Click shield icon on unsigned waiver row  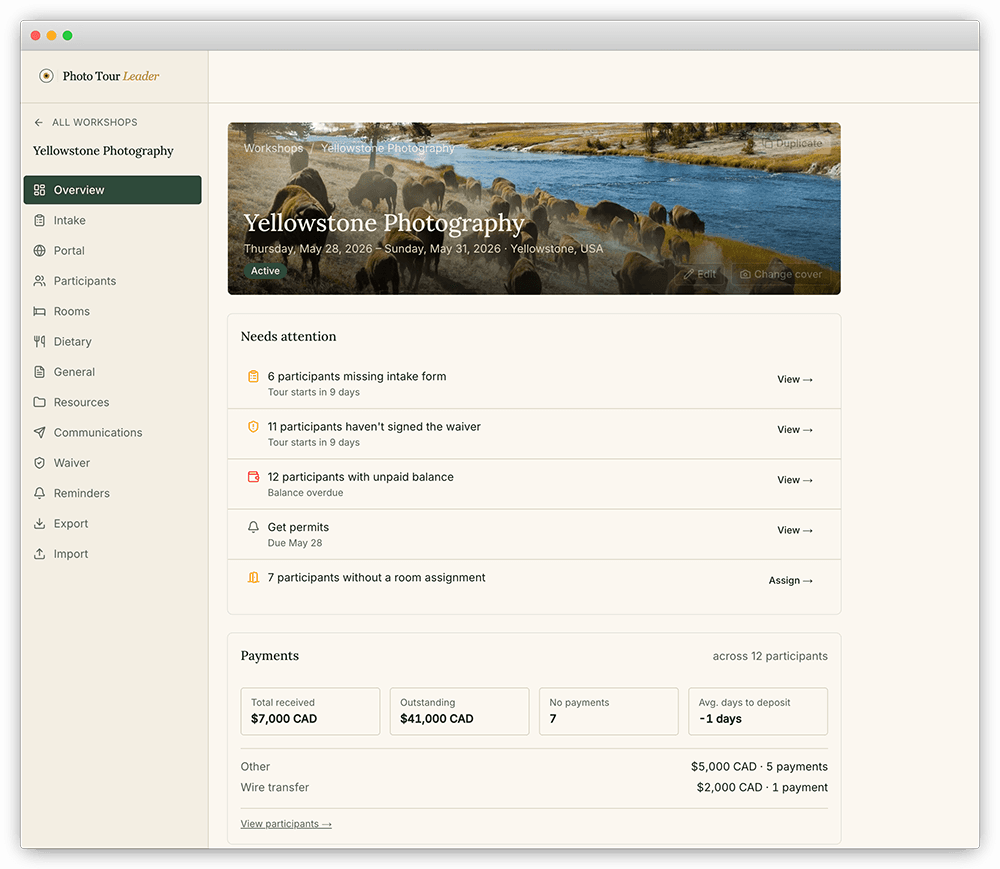click(x=253, y=427)
